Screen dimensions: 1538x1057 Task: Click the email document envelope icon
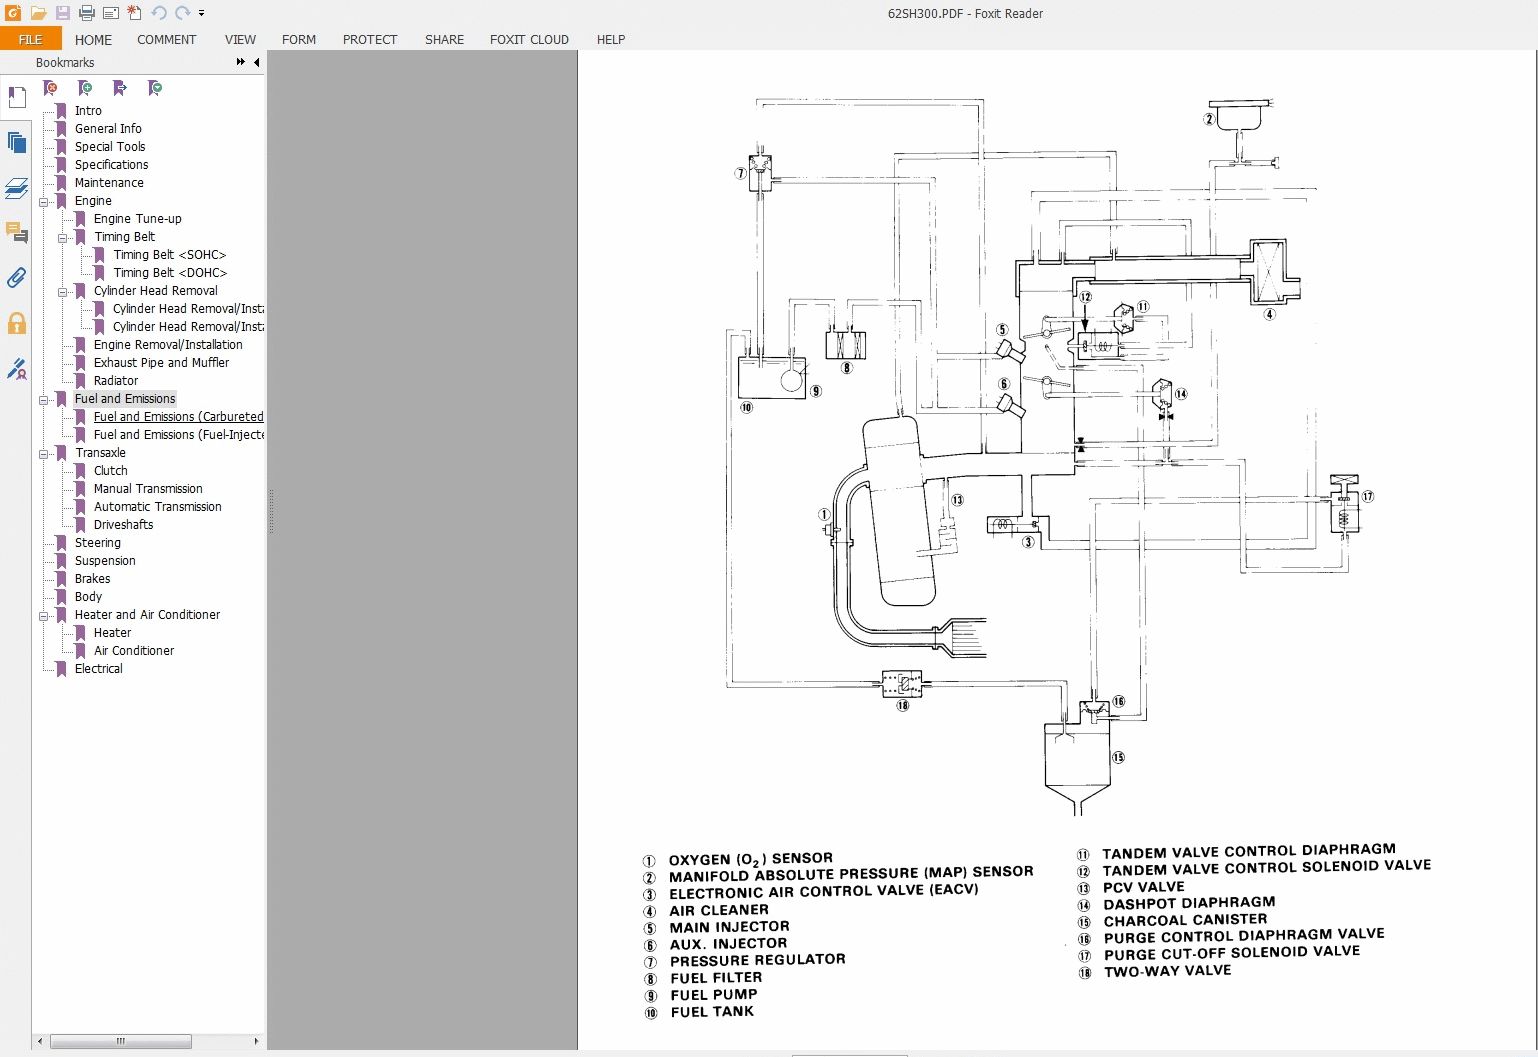[111, 13]
